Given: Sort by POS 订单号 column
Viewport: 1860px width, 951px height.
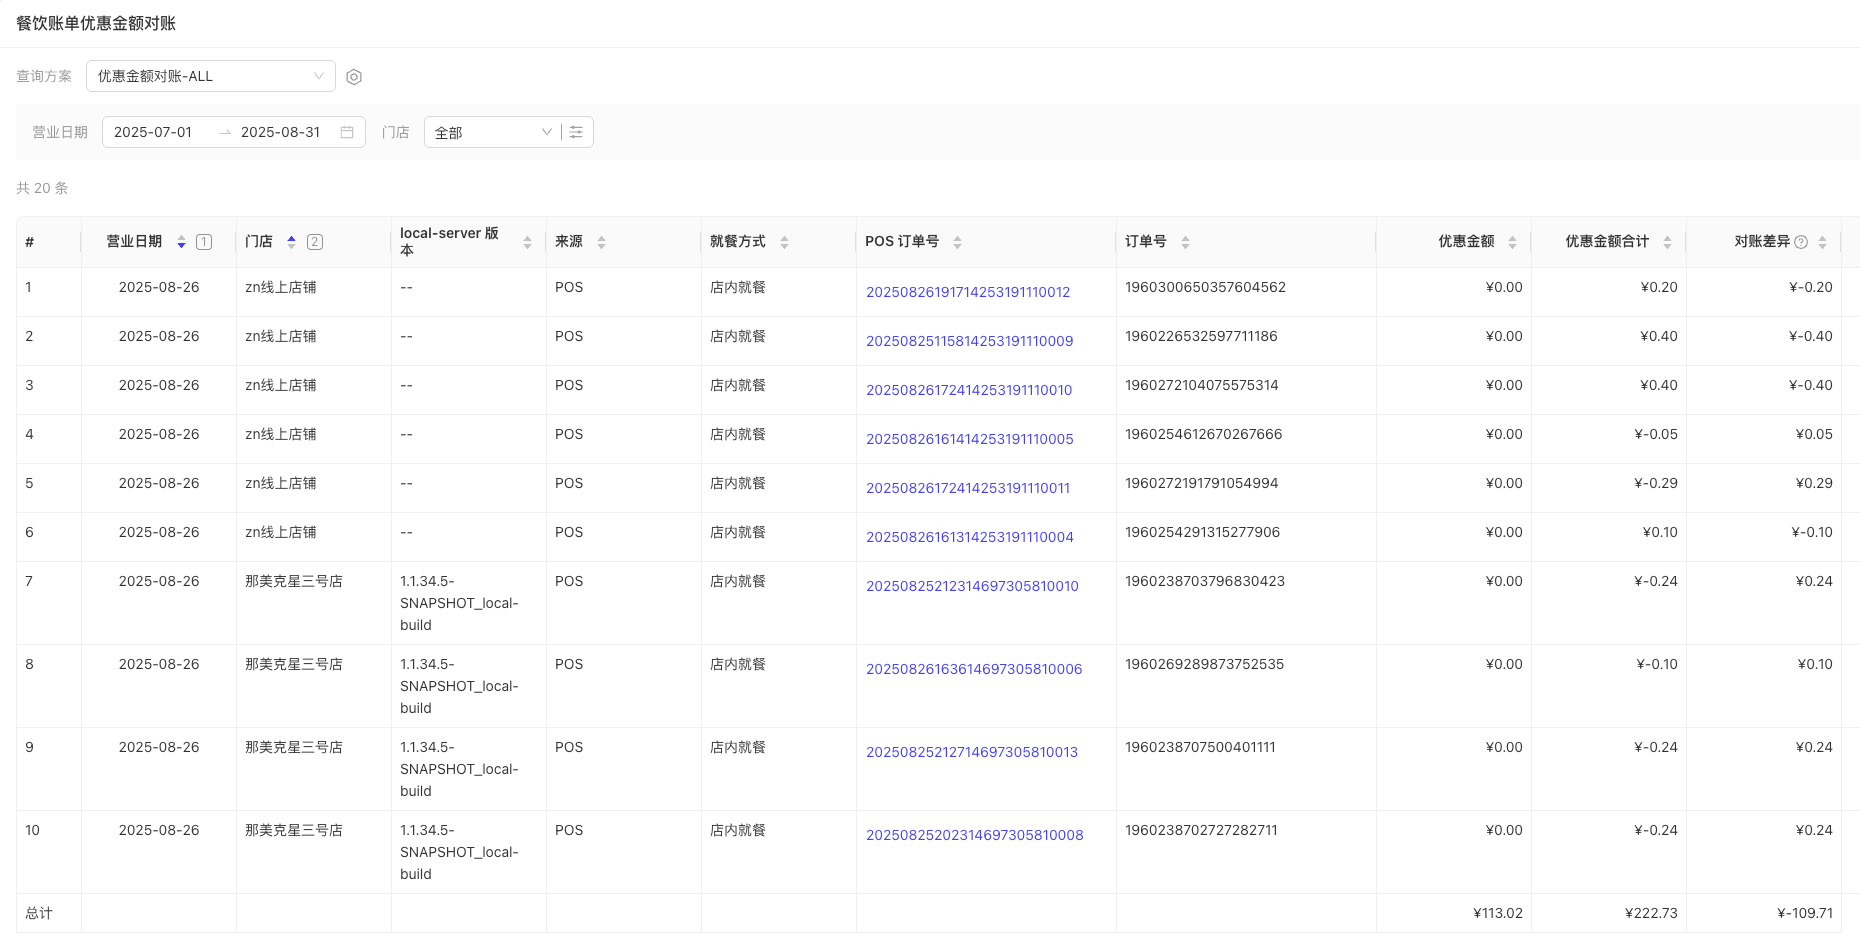Looking at the screenshot, I should click(x=957, y=242).
